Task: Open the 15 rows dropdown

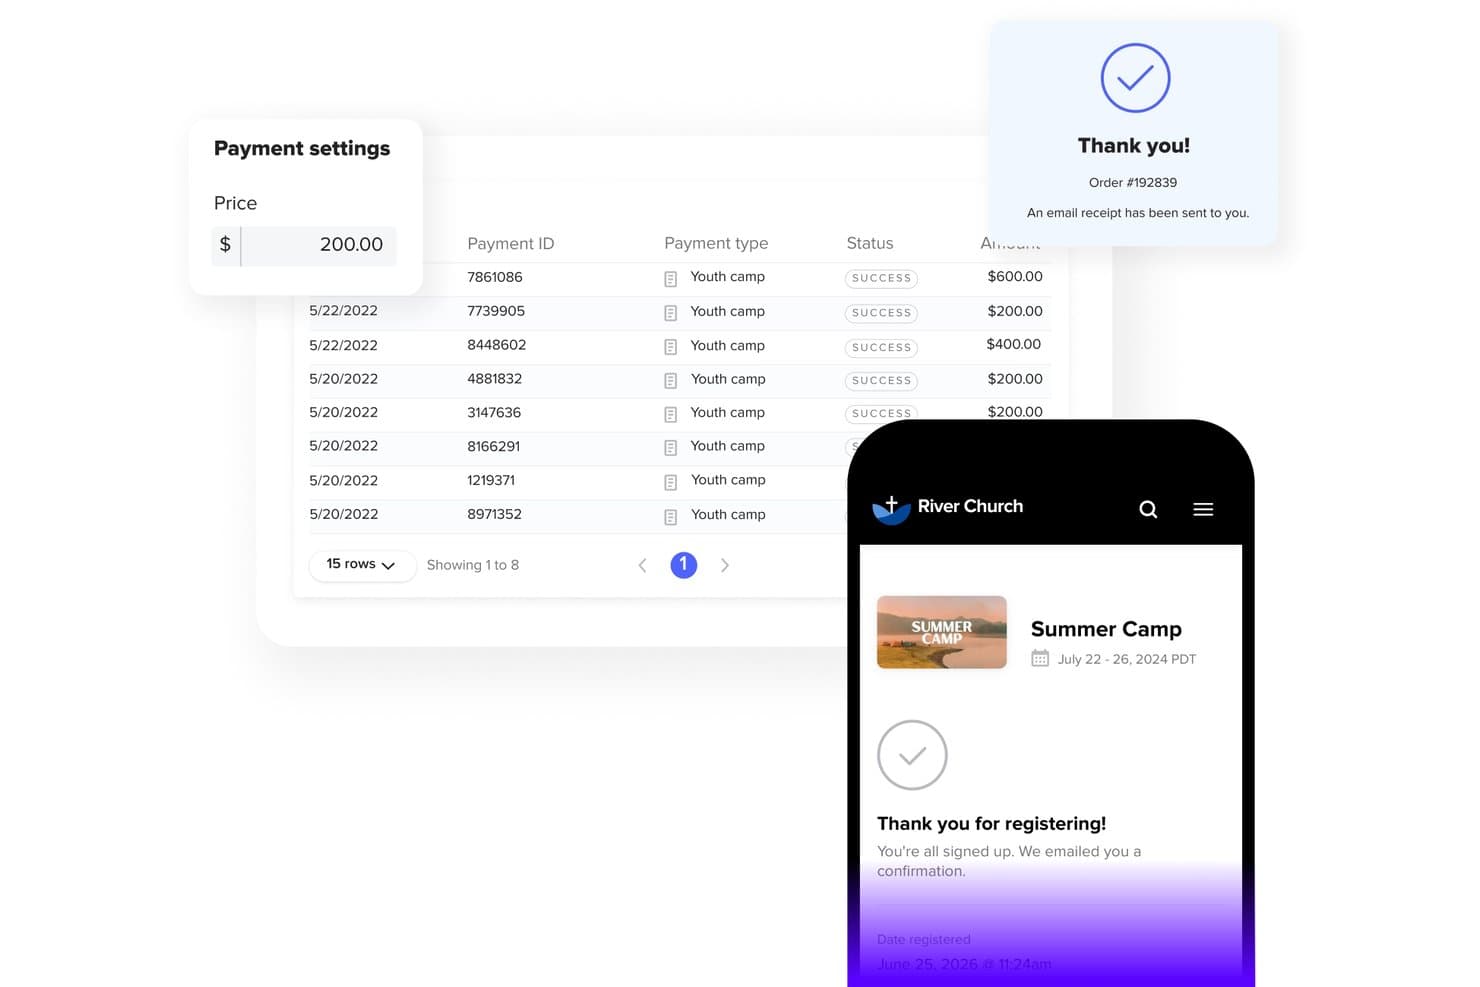Action: (362, 565)
